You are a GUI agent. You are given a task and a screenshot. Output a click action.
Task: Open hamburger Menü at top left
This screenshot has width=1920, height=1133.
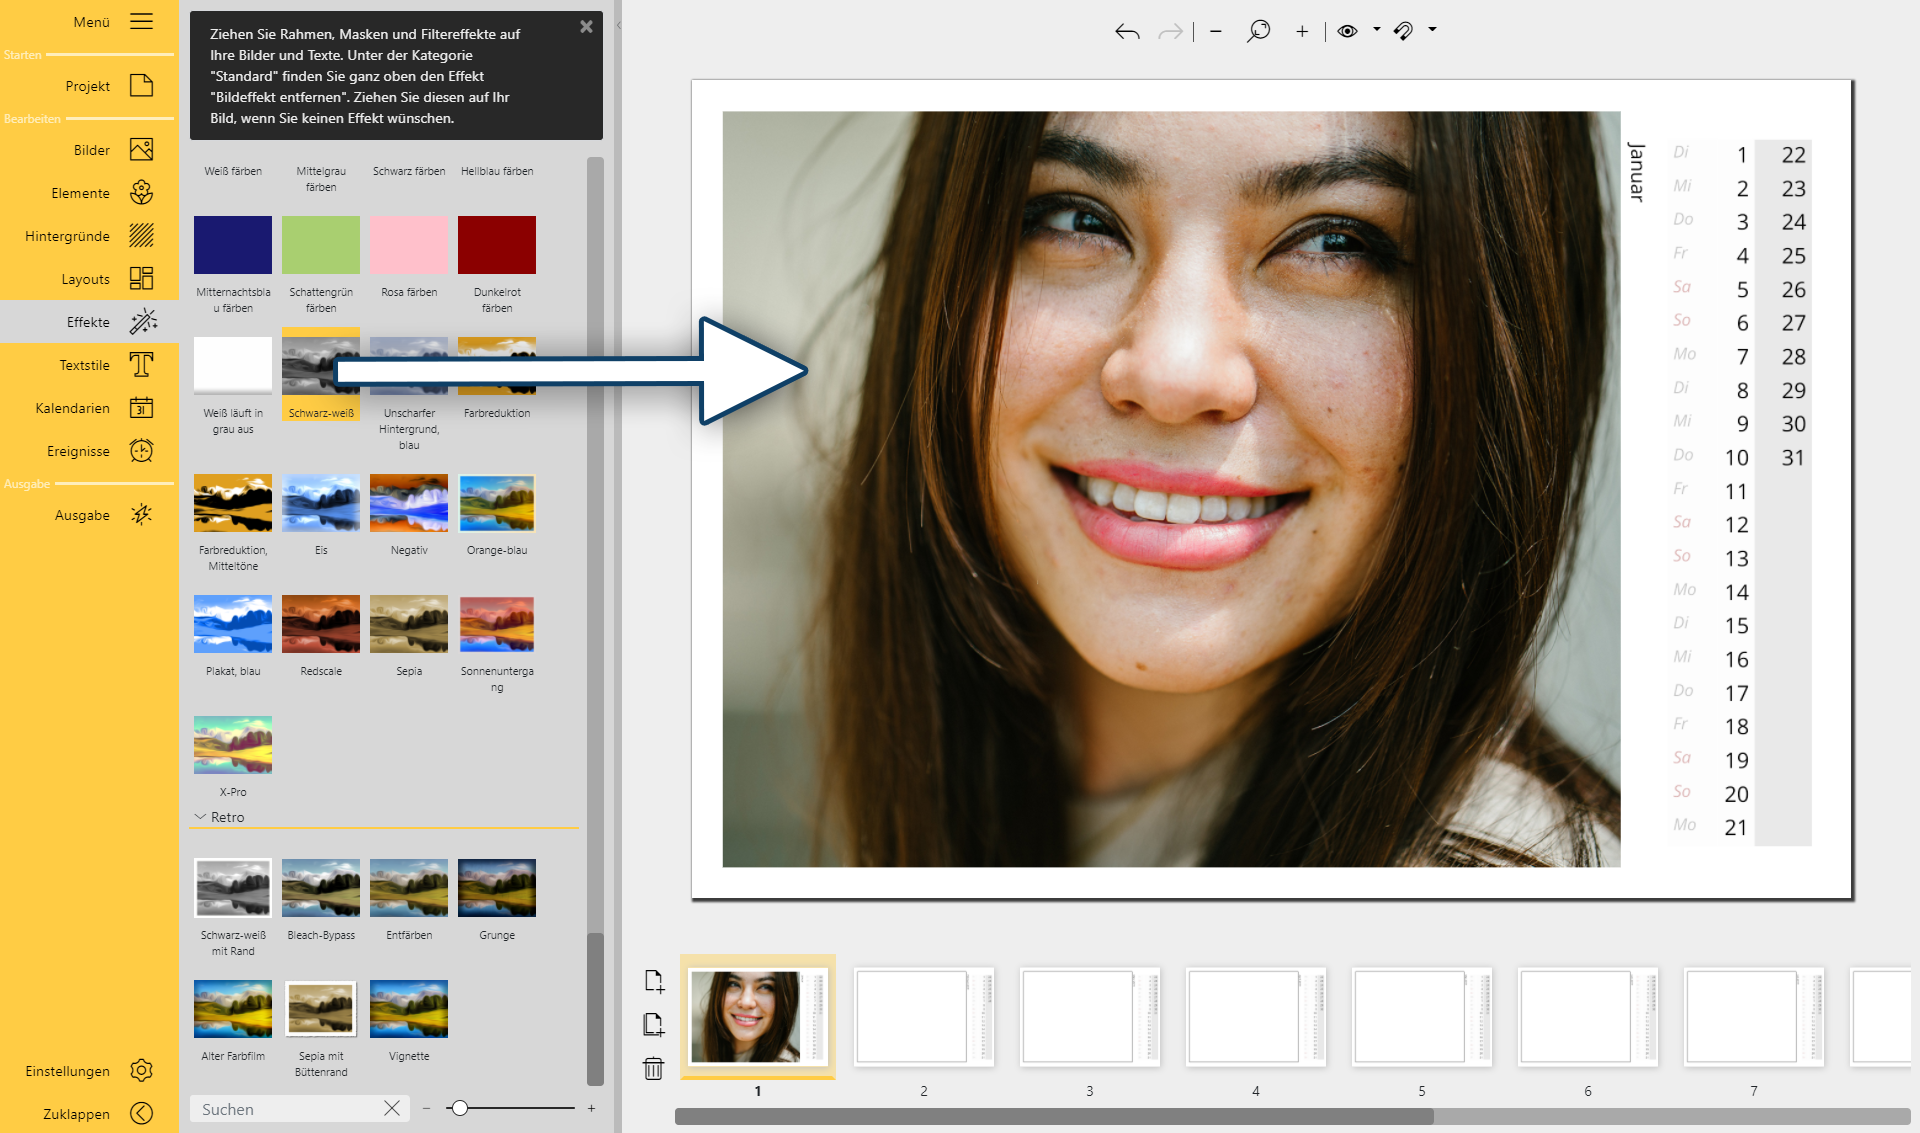141,21
